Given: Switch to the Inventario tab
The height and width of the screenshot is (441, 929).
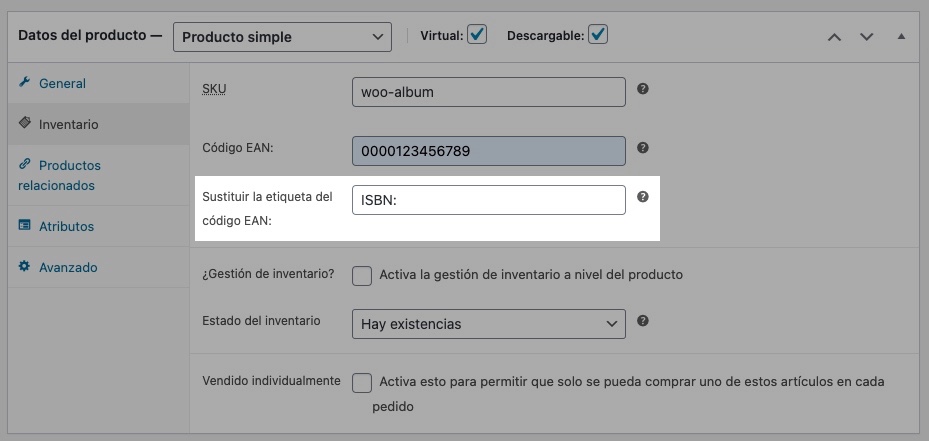Looking at the screenshot, I should click(68, 125).
